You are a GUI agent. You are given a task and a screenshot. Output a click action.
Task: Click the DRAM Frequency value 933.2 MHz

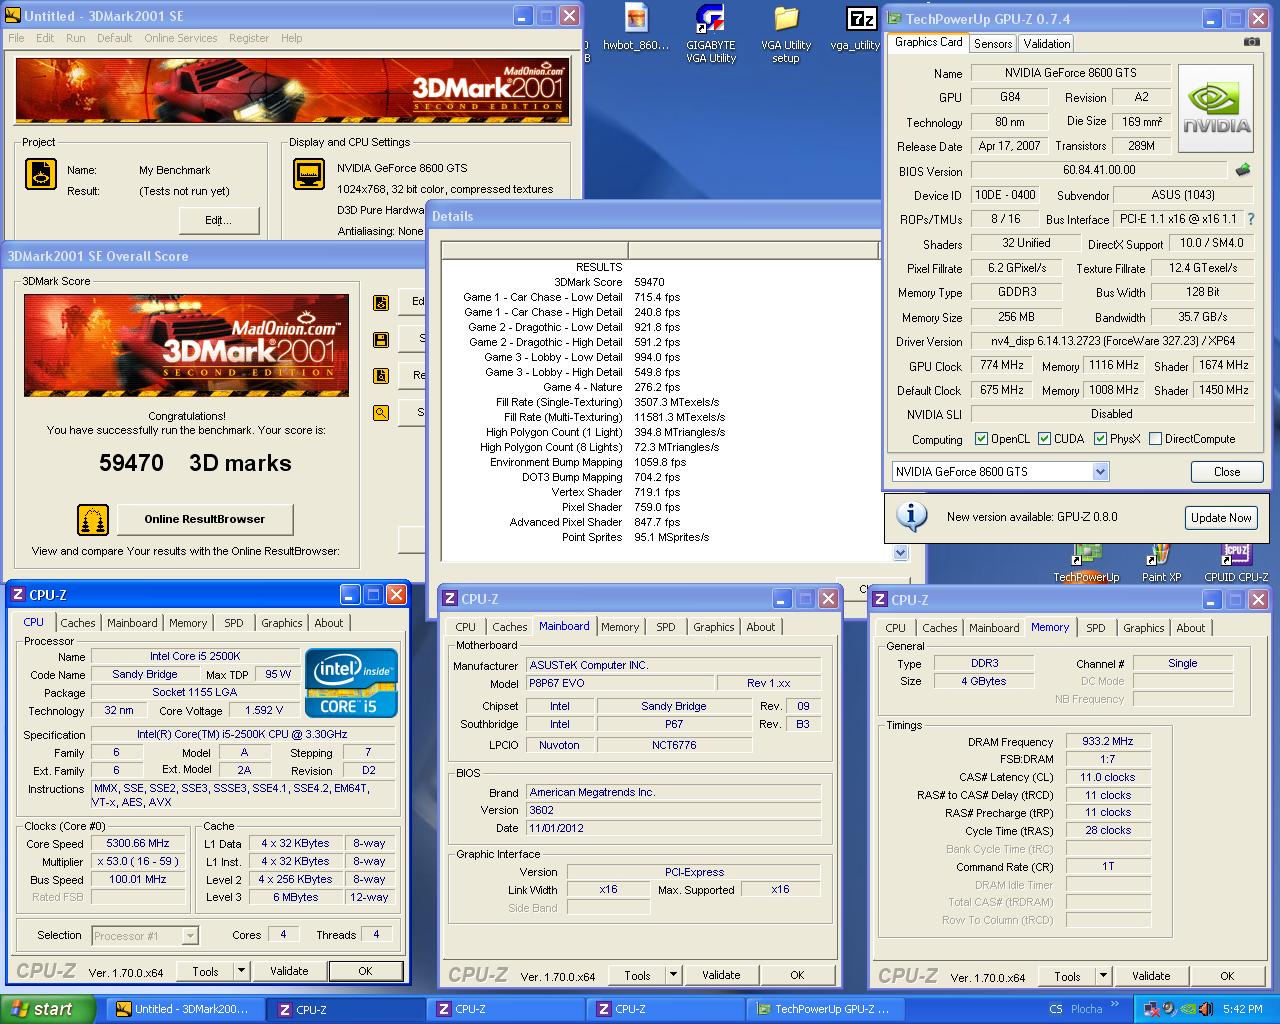point(1108,742)
